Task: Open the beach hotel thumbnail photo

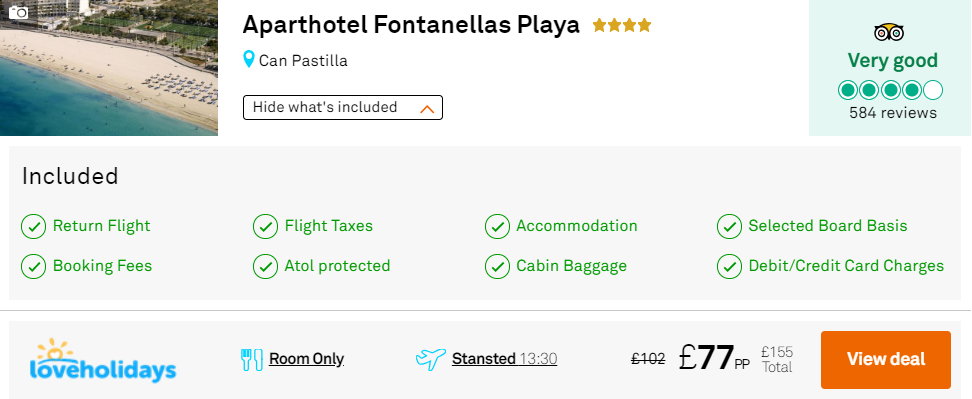Action: point(109,68)
